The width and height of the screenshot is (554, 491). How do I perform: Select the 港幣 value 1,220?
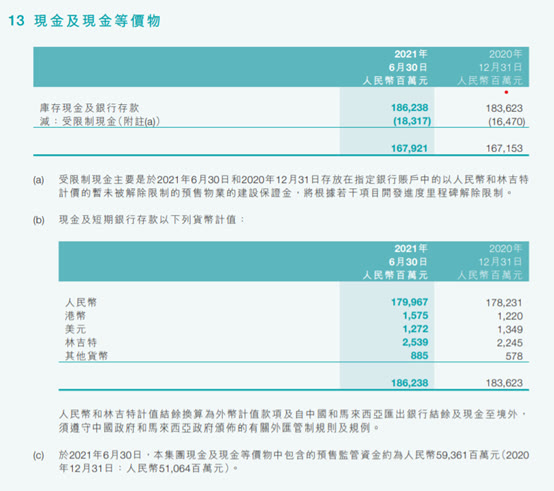(x=510, y=316)
